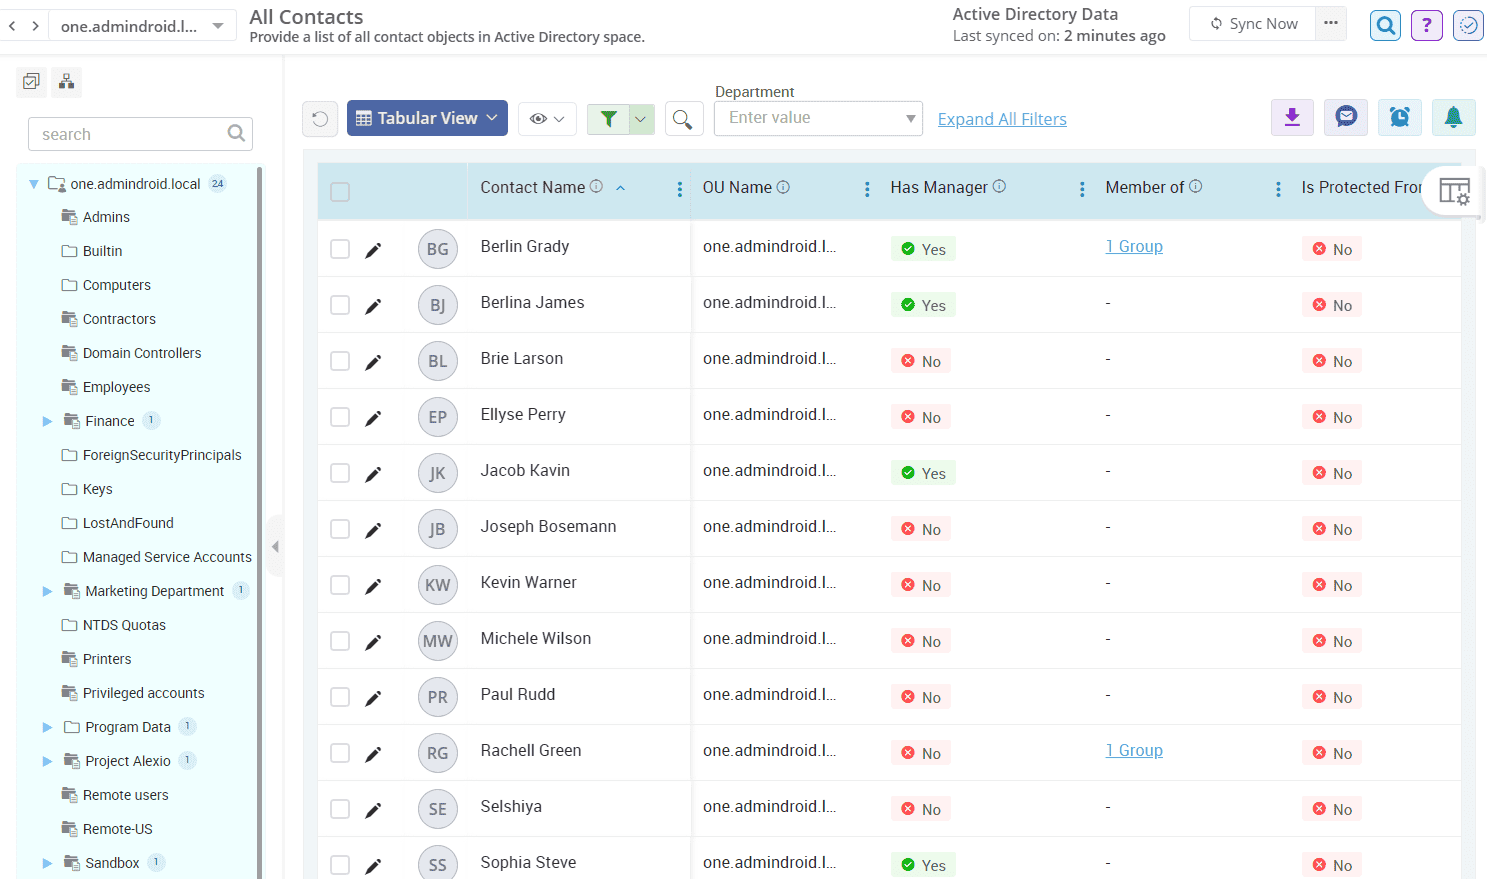
Task: Tick the checkbox for Brie Larson's row
Action: click(x=340, y=361)
